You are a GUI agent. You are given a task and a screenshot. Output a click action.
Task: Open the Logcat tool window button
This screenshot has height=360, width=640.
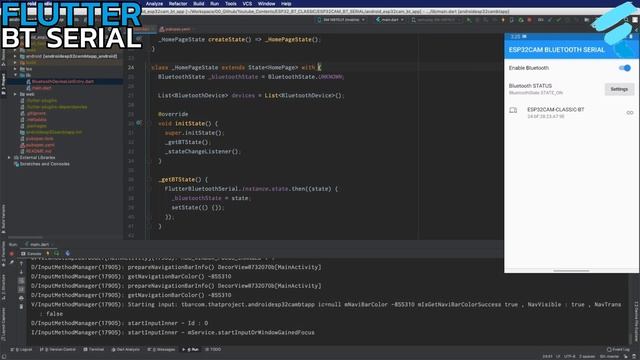click(22, 350)
